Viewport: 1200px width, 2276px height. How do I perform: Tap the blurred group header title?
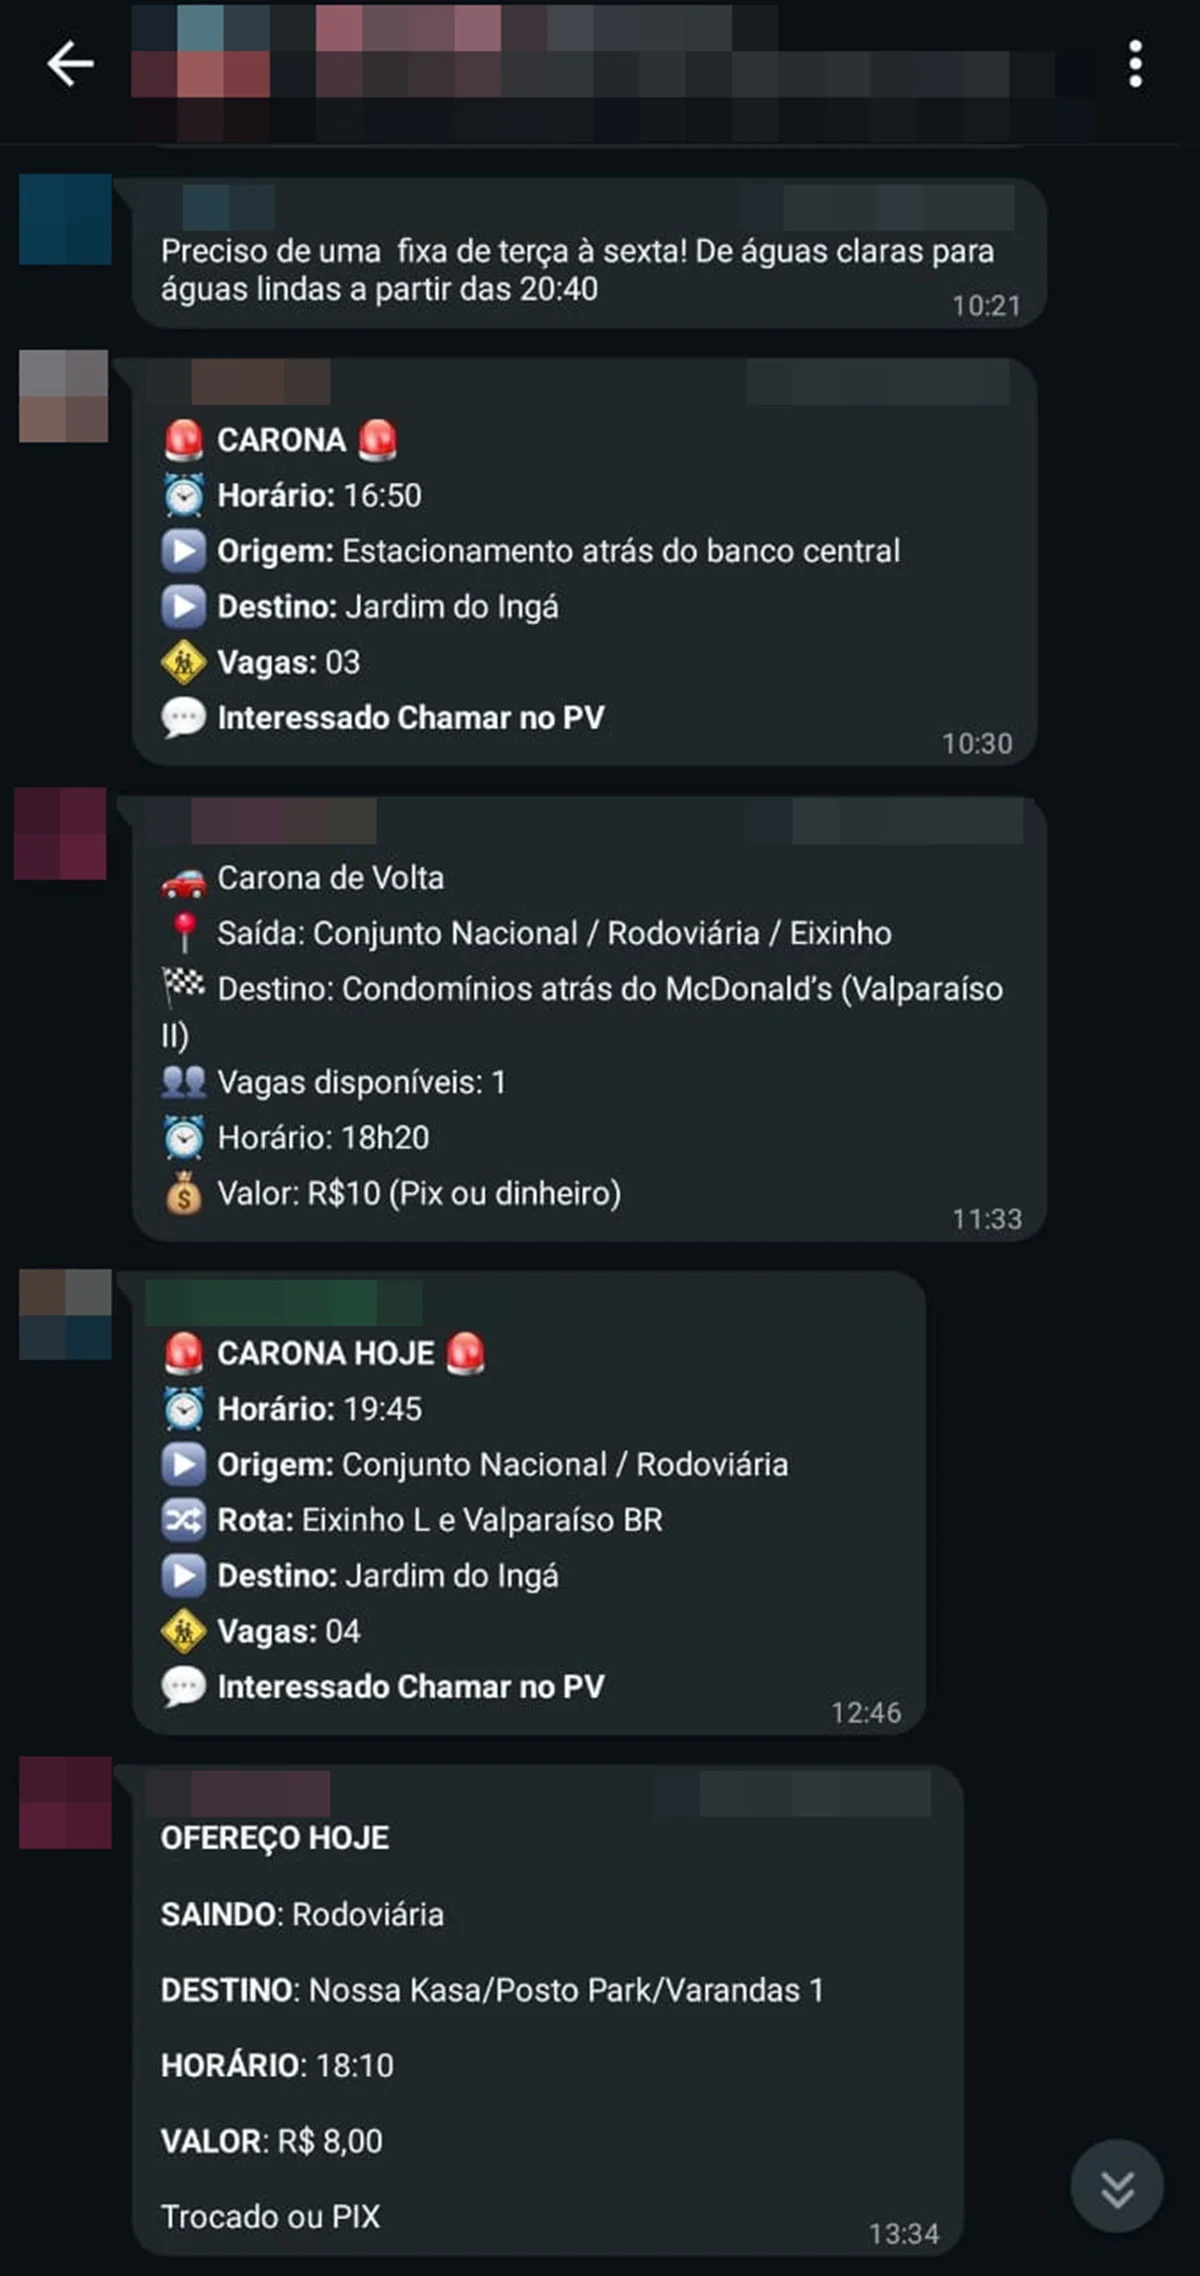click(590, 70)
